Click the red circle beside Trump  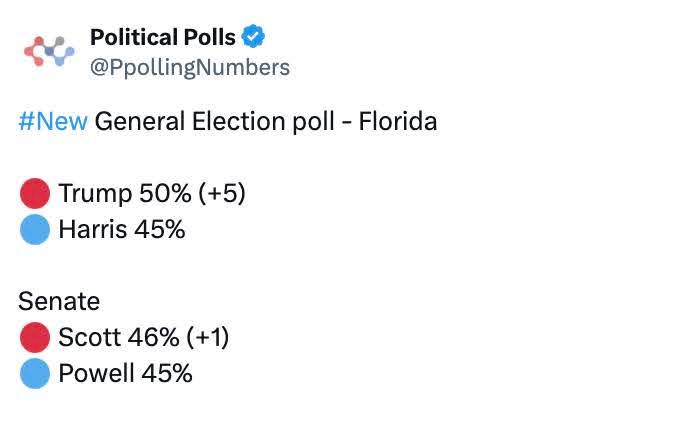click(35, 192)
